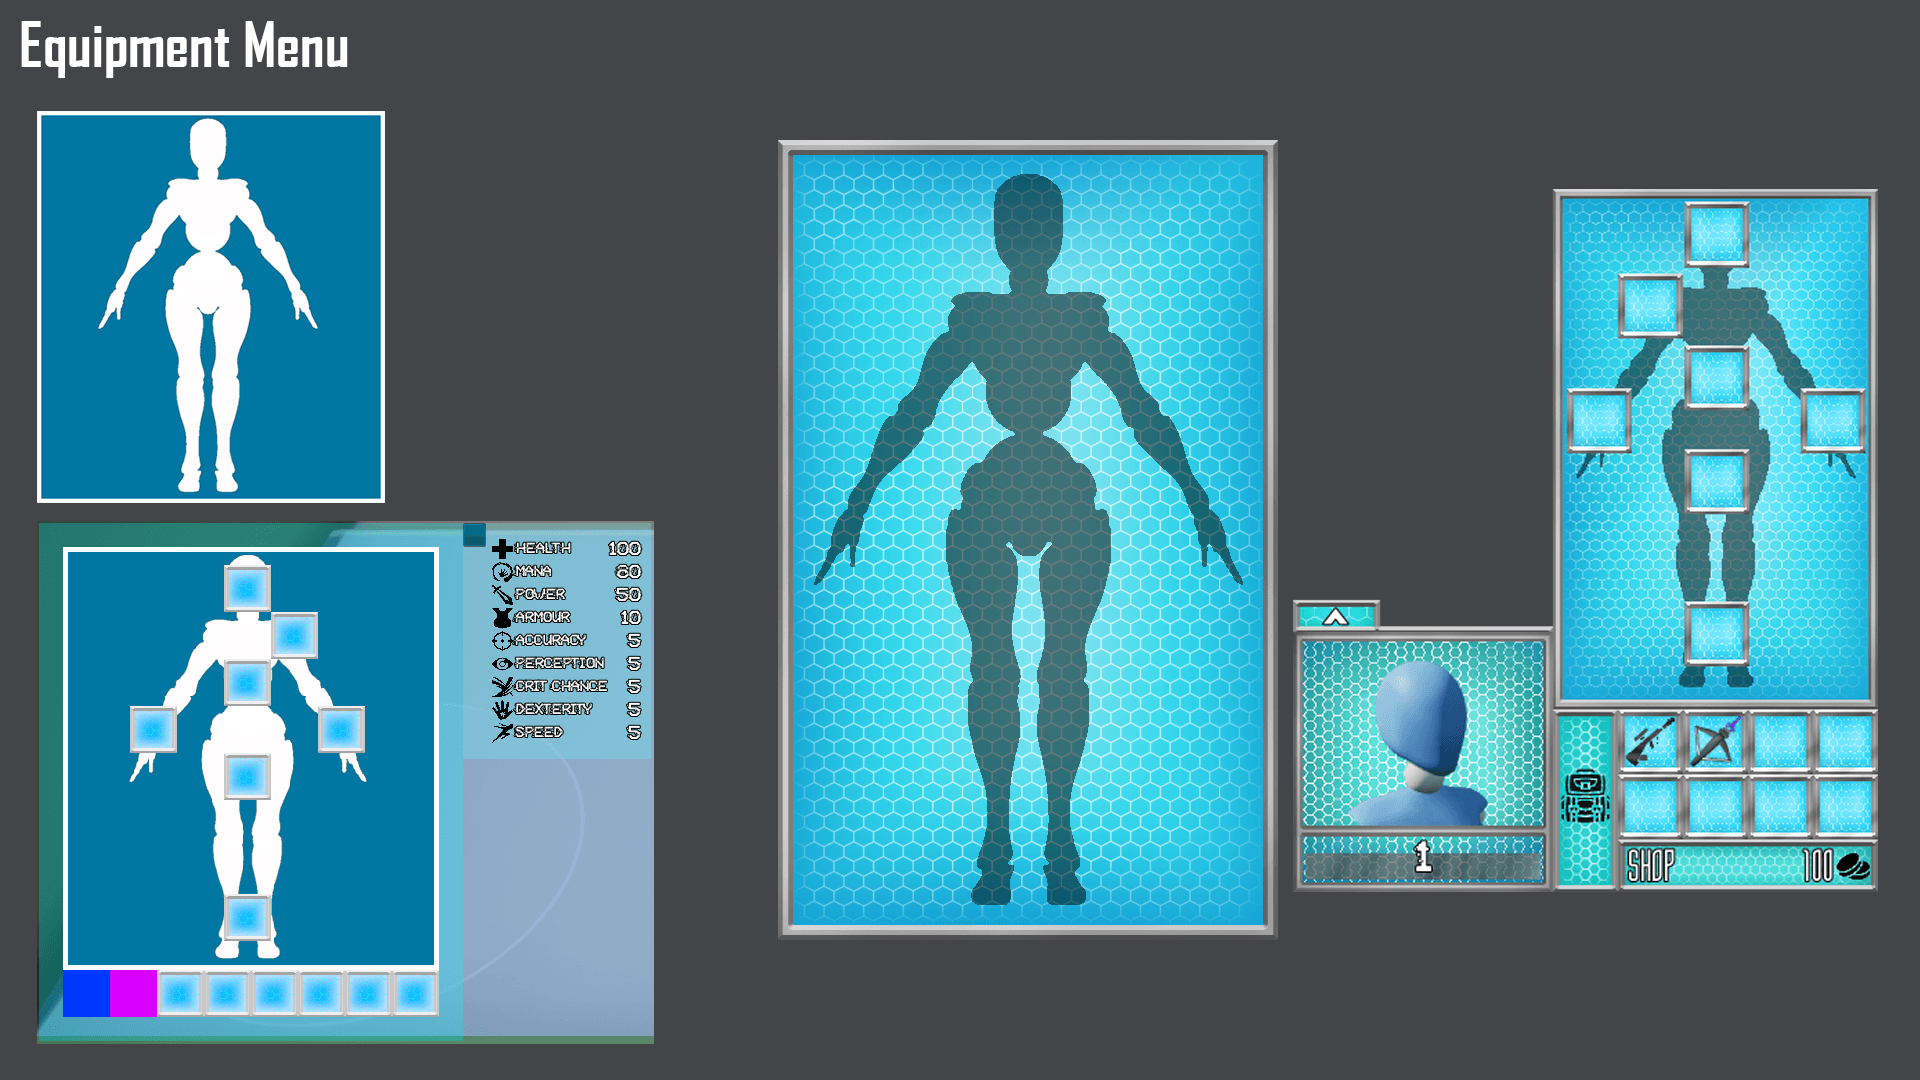Viewport: 1920px width, 1080px height.
Task: Click the Accuracy crosshair stat icon
Action: coord(502,641)
